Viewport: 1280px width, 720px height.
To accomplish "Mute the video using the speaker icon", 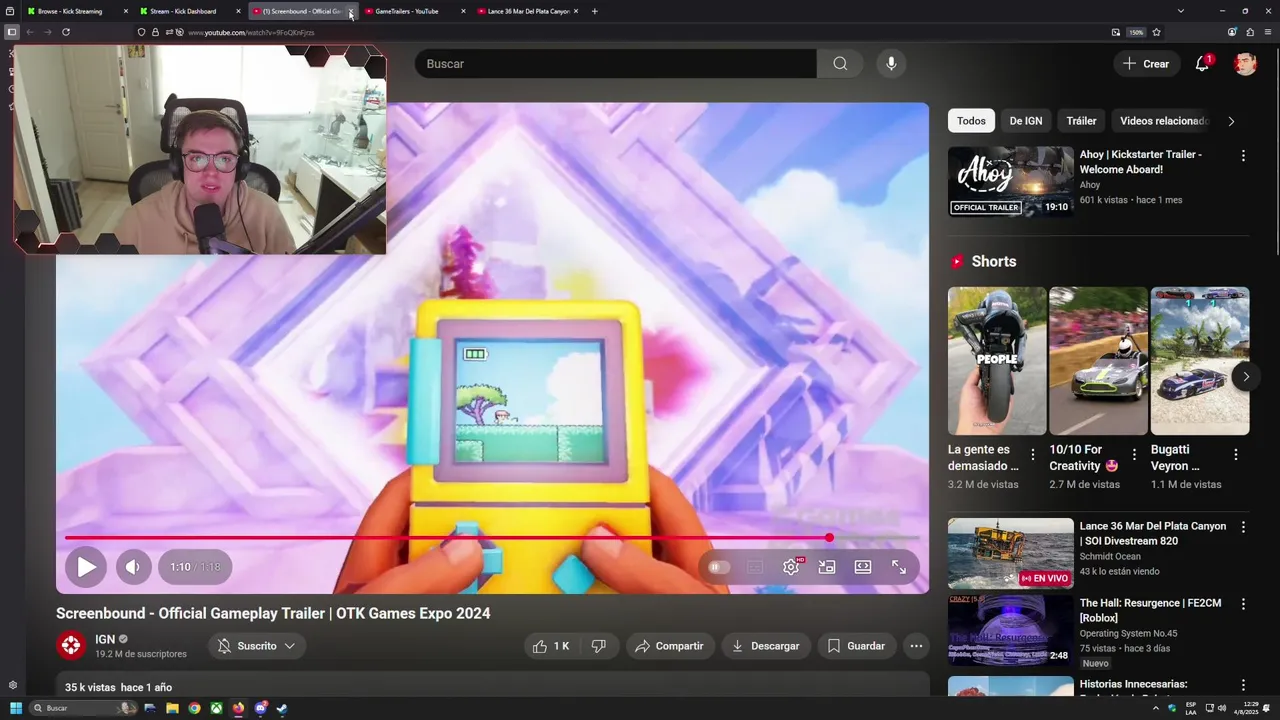I will [x=133, y=567].
